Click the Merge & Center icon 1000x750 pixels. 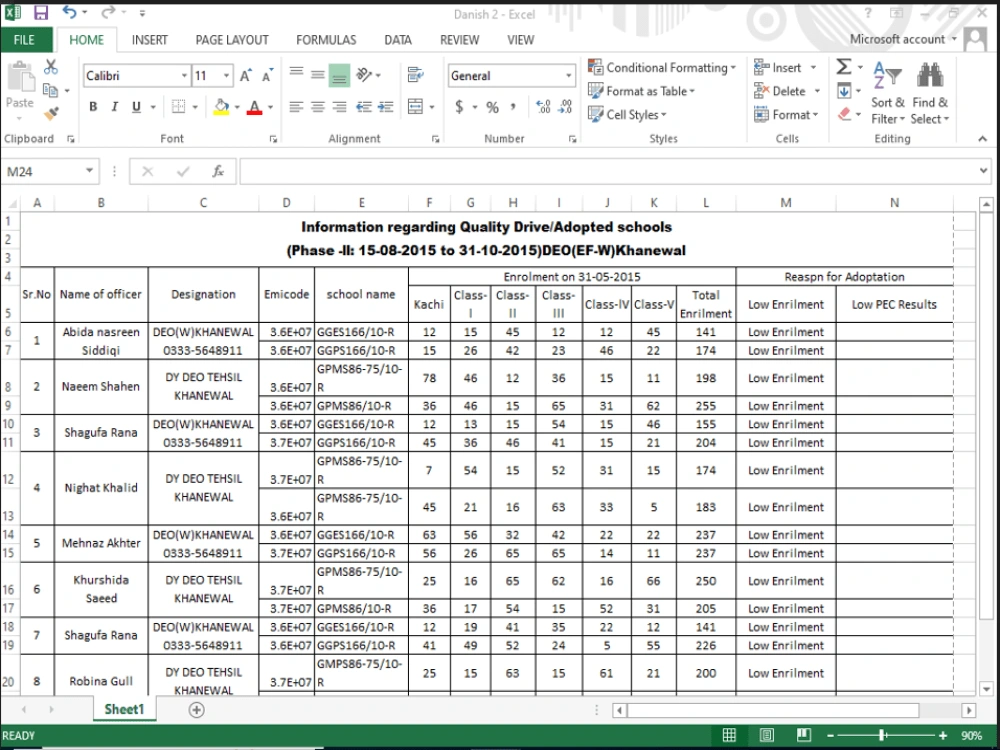coord(416,107)
